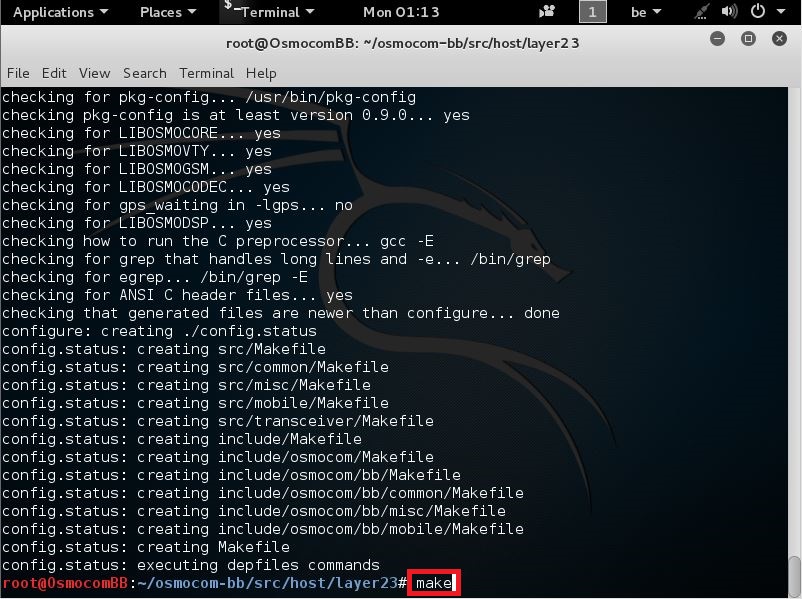Close the terminal window

[779, 38]
